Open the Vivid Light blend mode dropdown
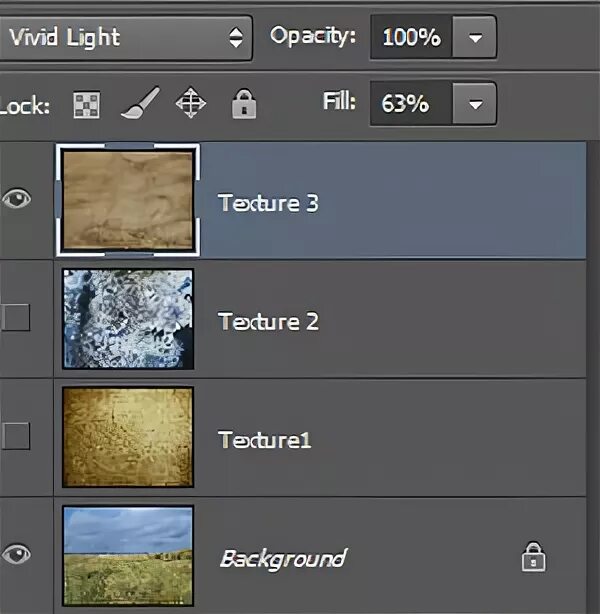Image resolution: width=600 pixels, height=614 pixels. 125,38
